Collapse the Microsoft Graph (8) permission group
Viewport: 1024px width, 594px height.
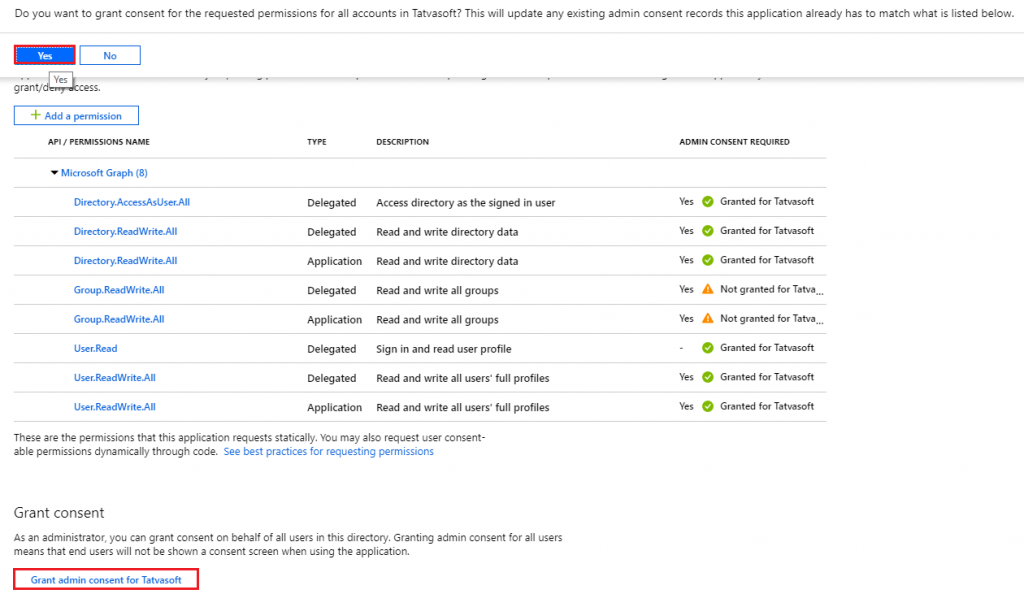(54, 172)
